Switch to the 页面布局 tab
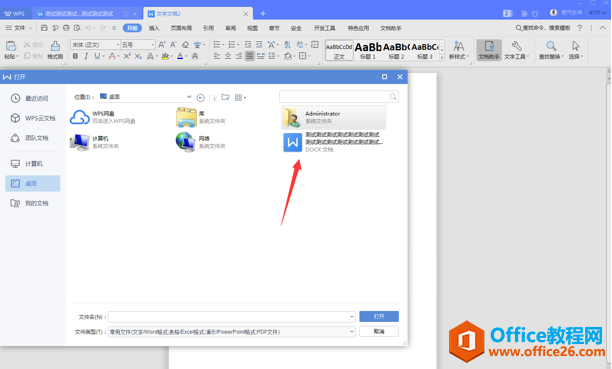This screenshot has width=612, height=369. [x=181, y=28]
